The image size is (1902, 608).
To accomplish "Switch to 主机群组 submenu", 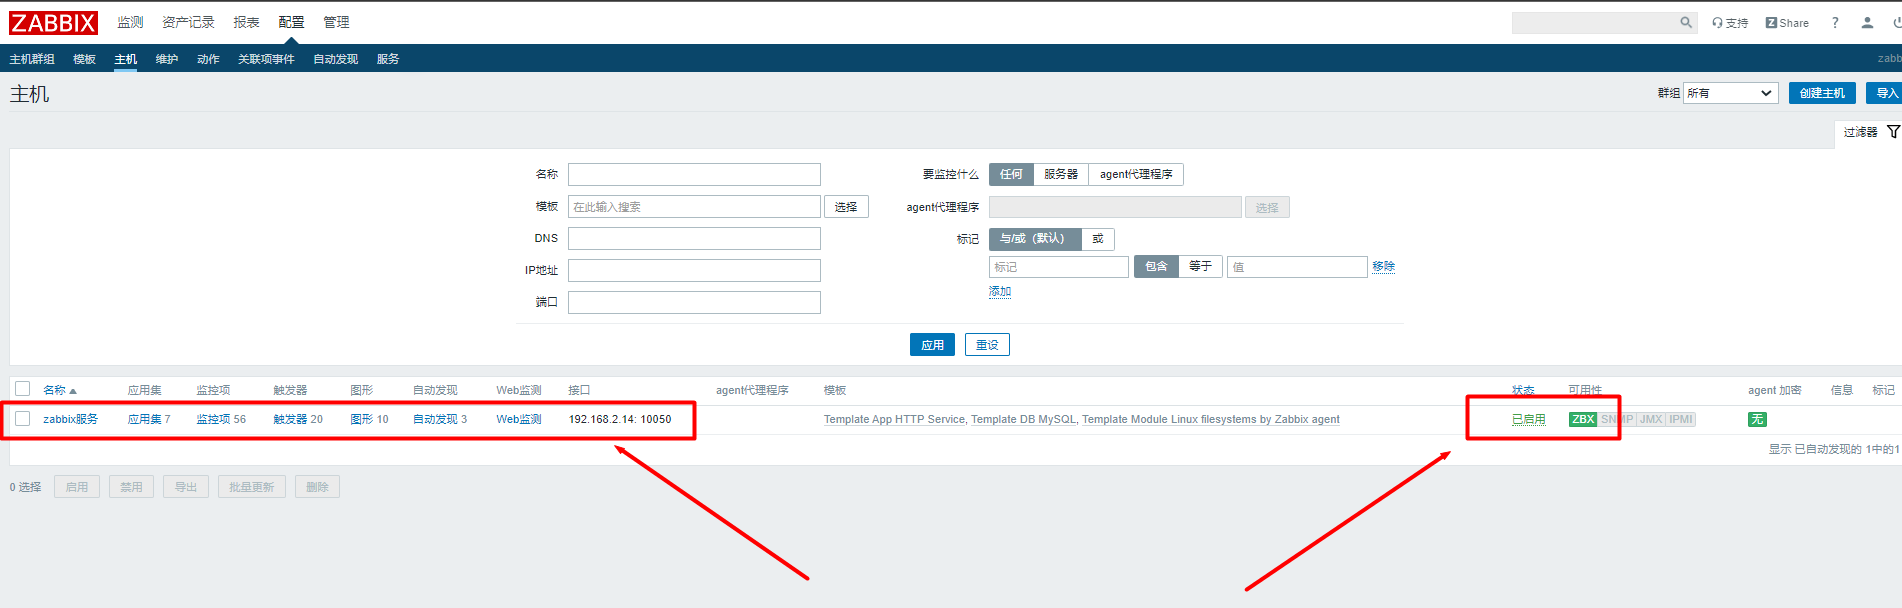I will [32, 59].
